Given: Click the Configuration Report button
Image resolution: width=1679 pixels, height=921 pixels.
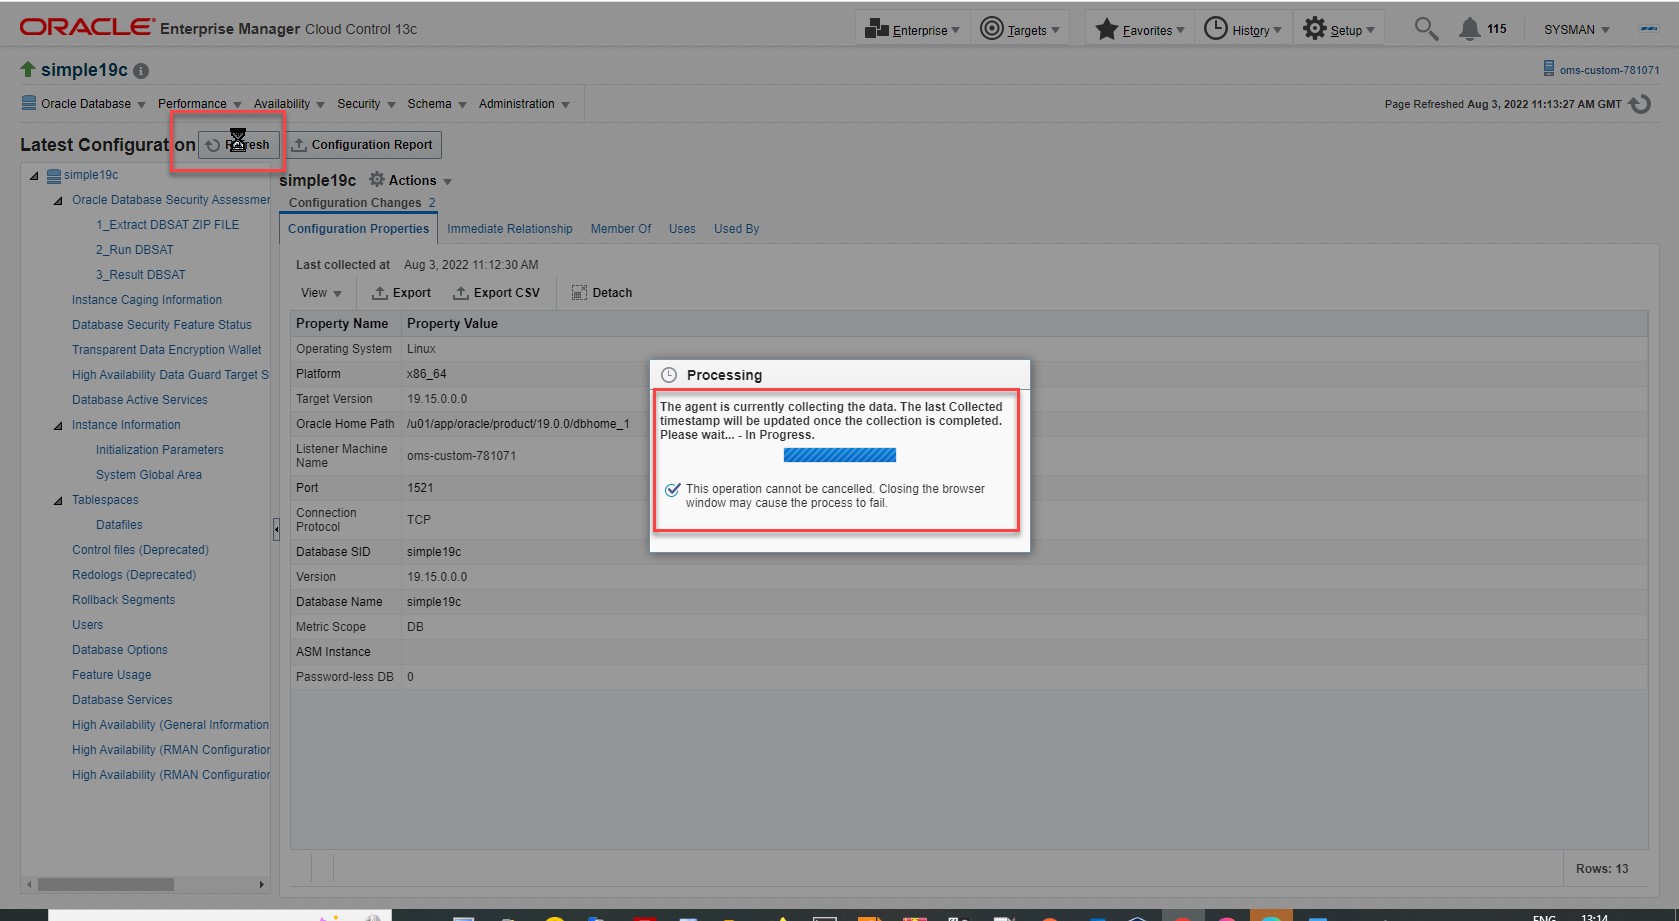Looking at the screenshot, I should [364, 145].
